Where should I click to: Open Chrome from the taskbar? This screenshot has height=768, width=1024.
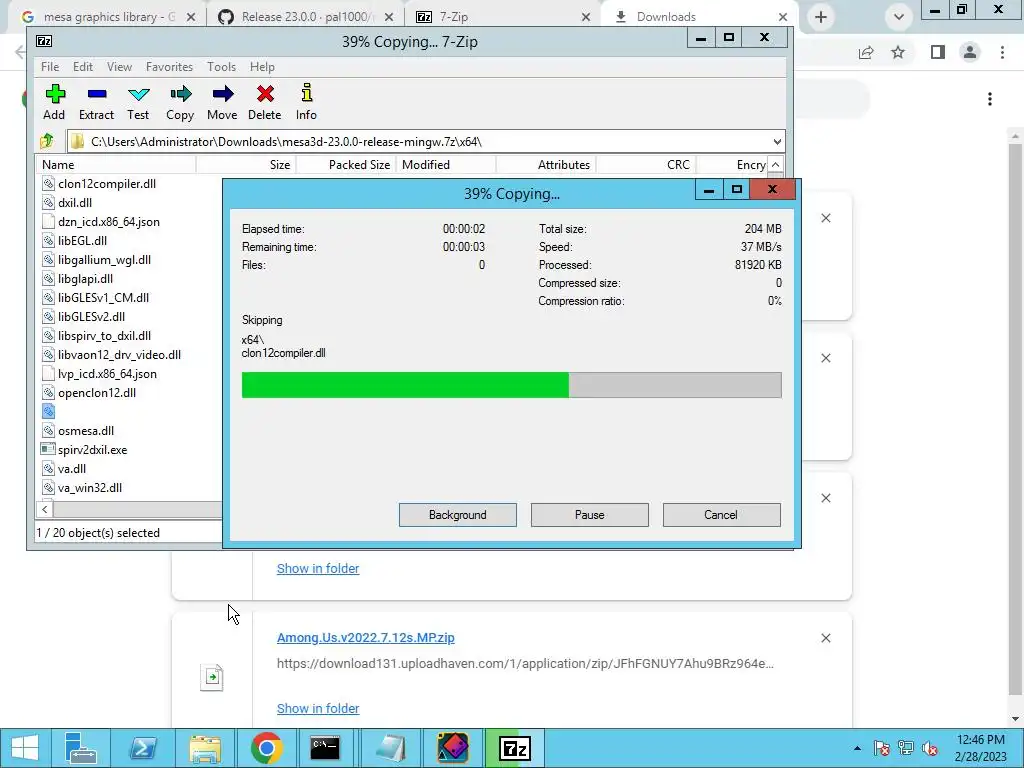coord(266,748)
